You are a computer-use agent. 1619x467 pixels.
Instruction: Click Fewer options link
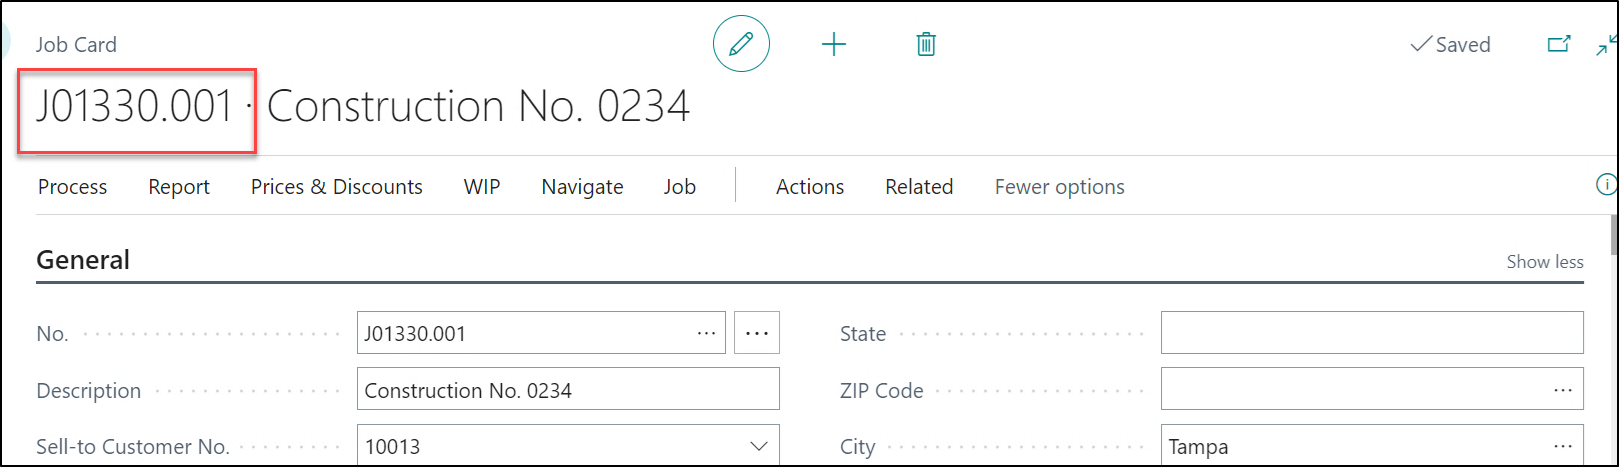[x=1059, y=187]
